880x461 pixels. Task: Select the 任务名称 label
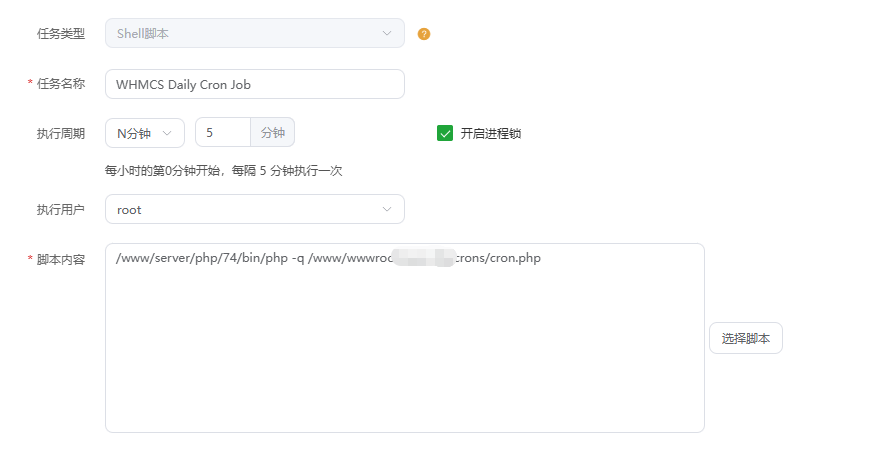pyautogui.click(x=61, y=84)
